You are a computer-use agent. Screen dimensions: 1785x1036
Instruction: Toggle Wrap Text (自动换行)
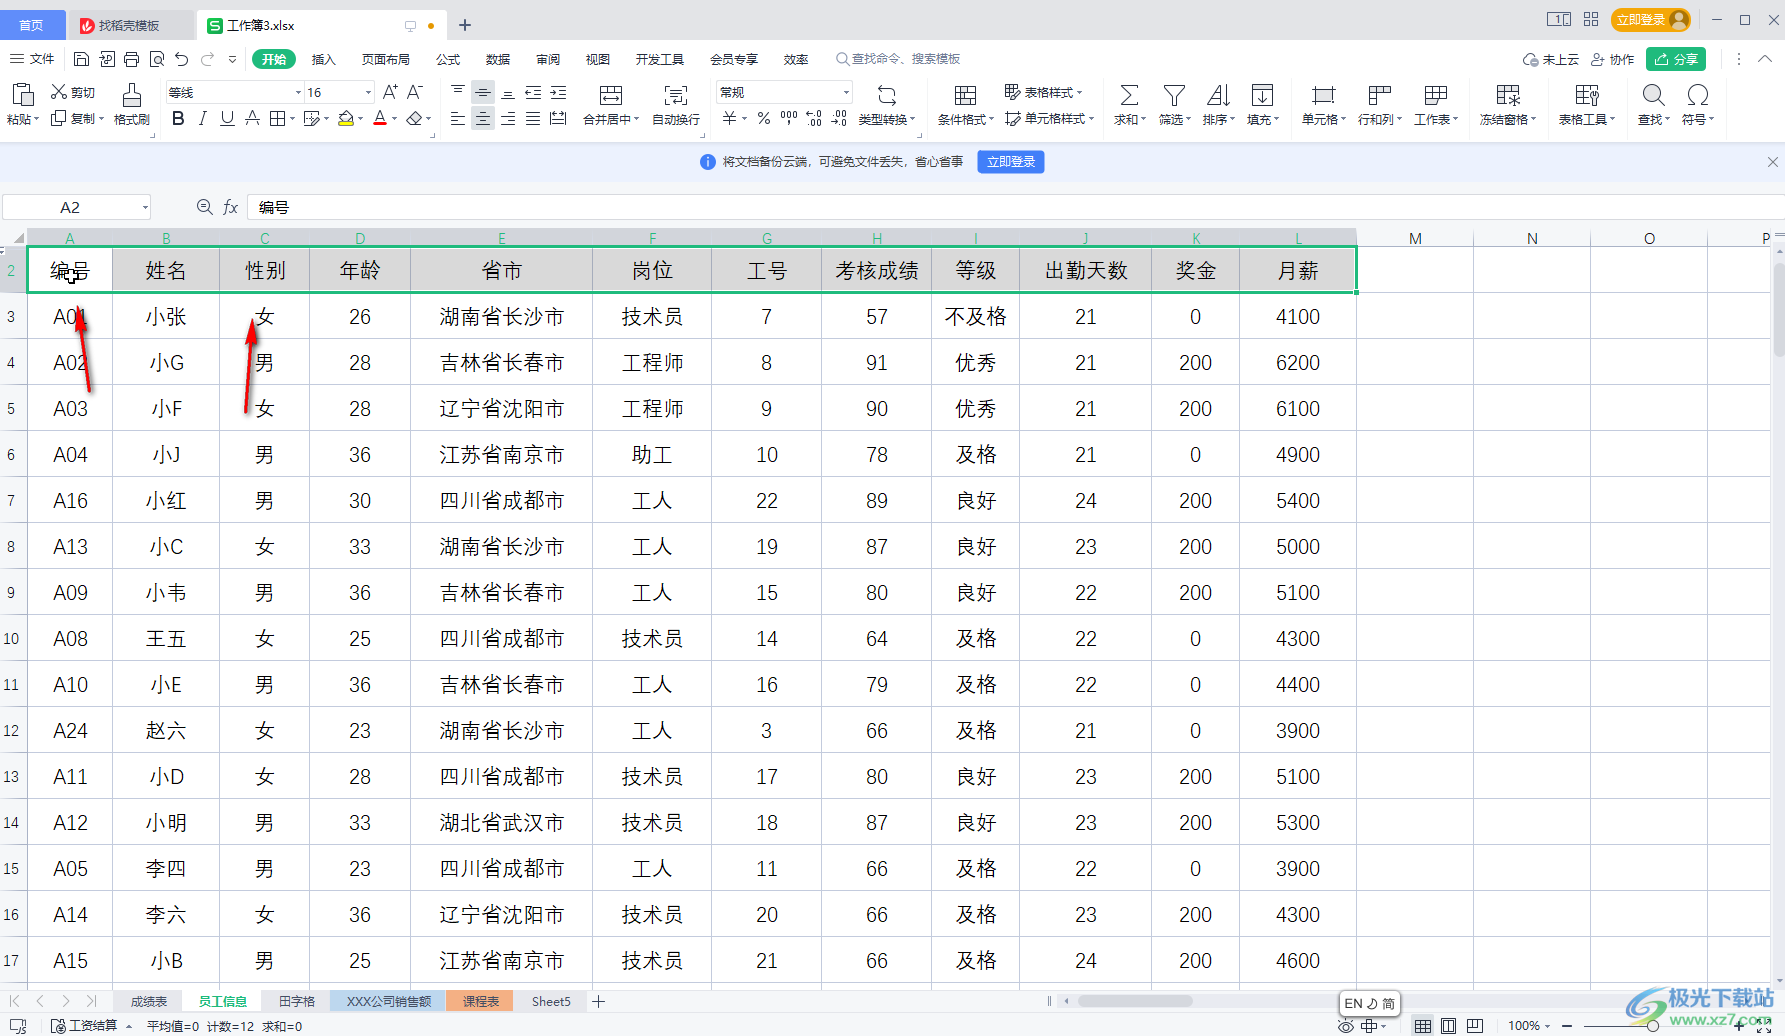(676, 103)
